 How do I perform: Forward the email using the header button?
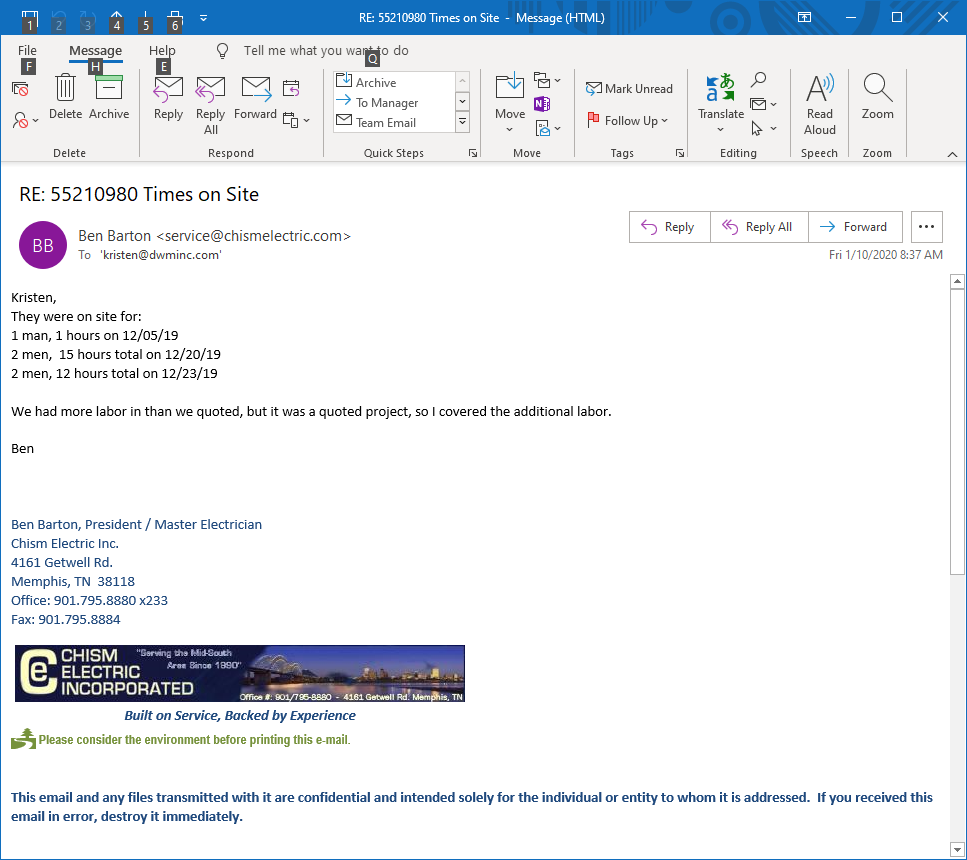pos(855,227)
